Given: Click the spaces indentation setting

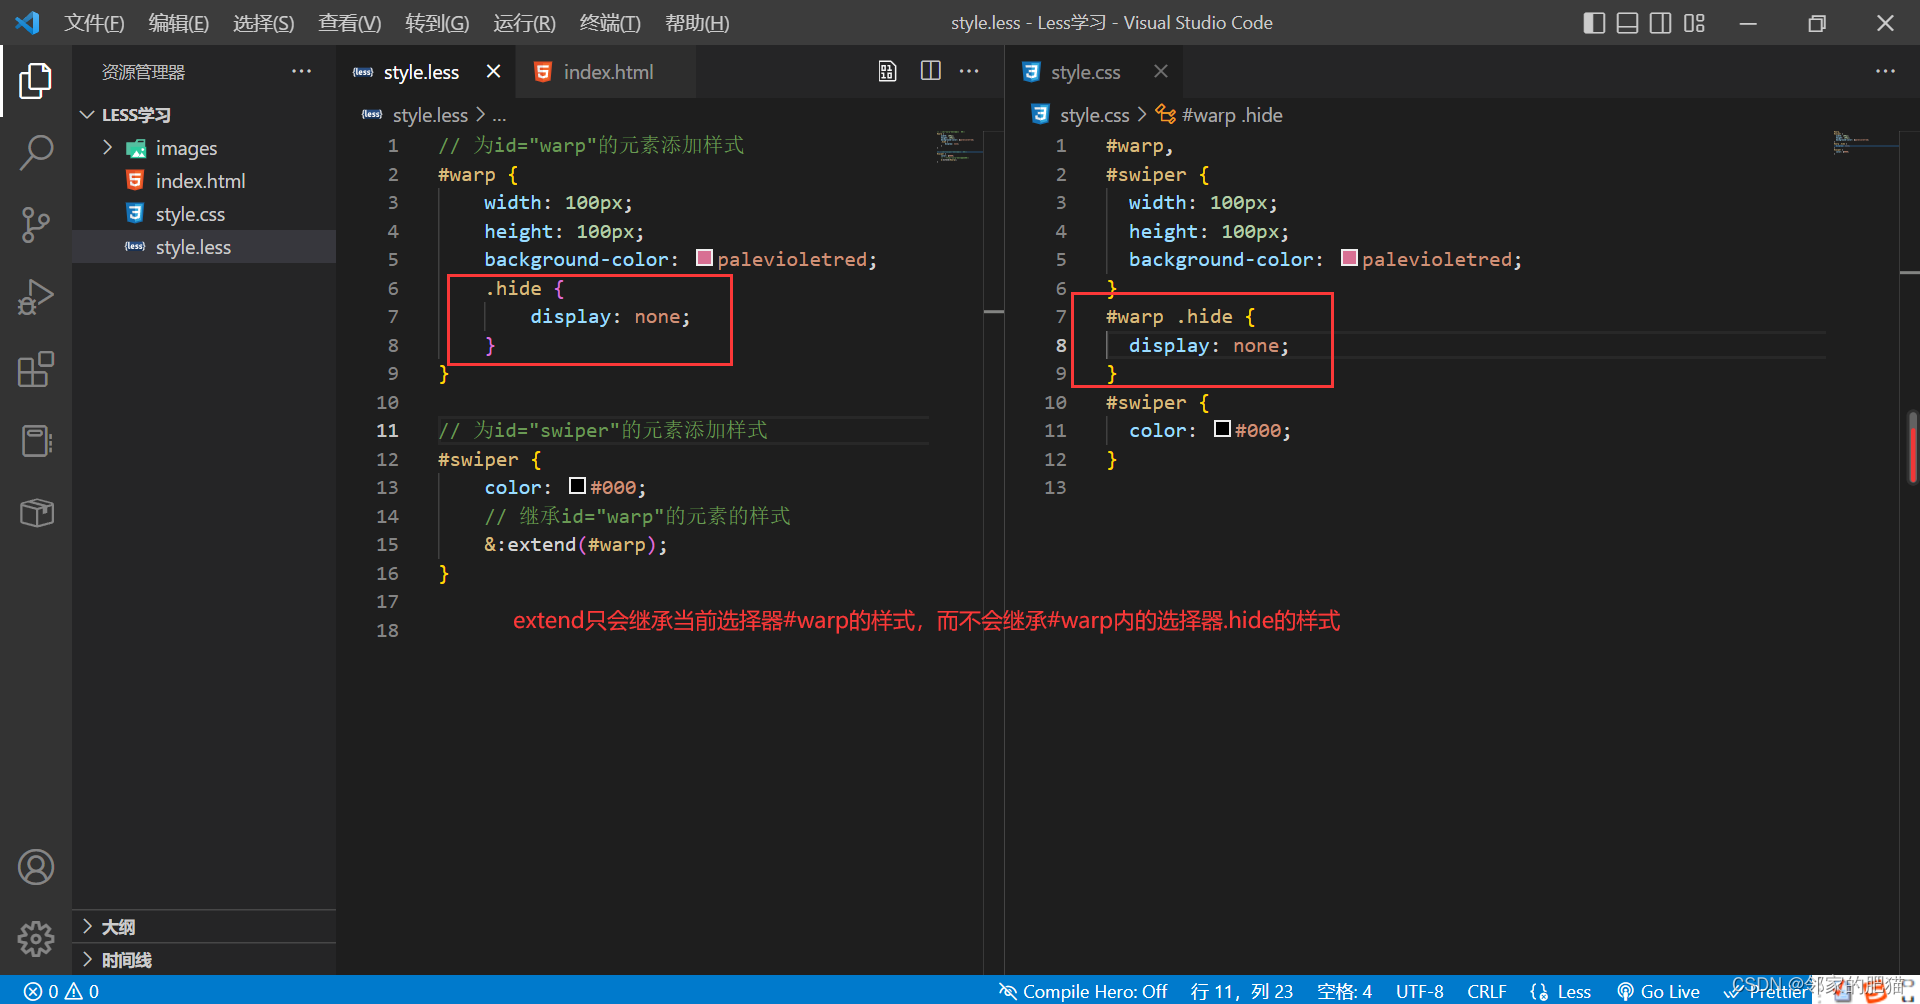Looking at the screenshot, I should click(1344, 991).
